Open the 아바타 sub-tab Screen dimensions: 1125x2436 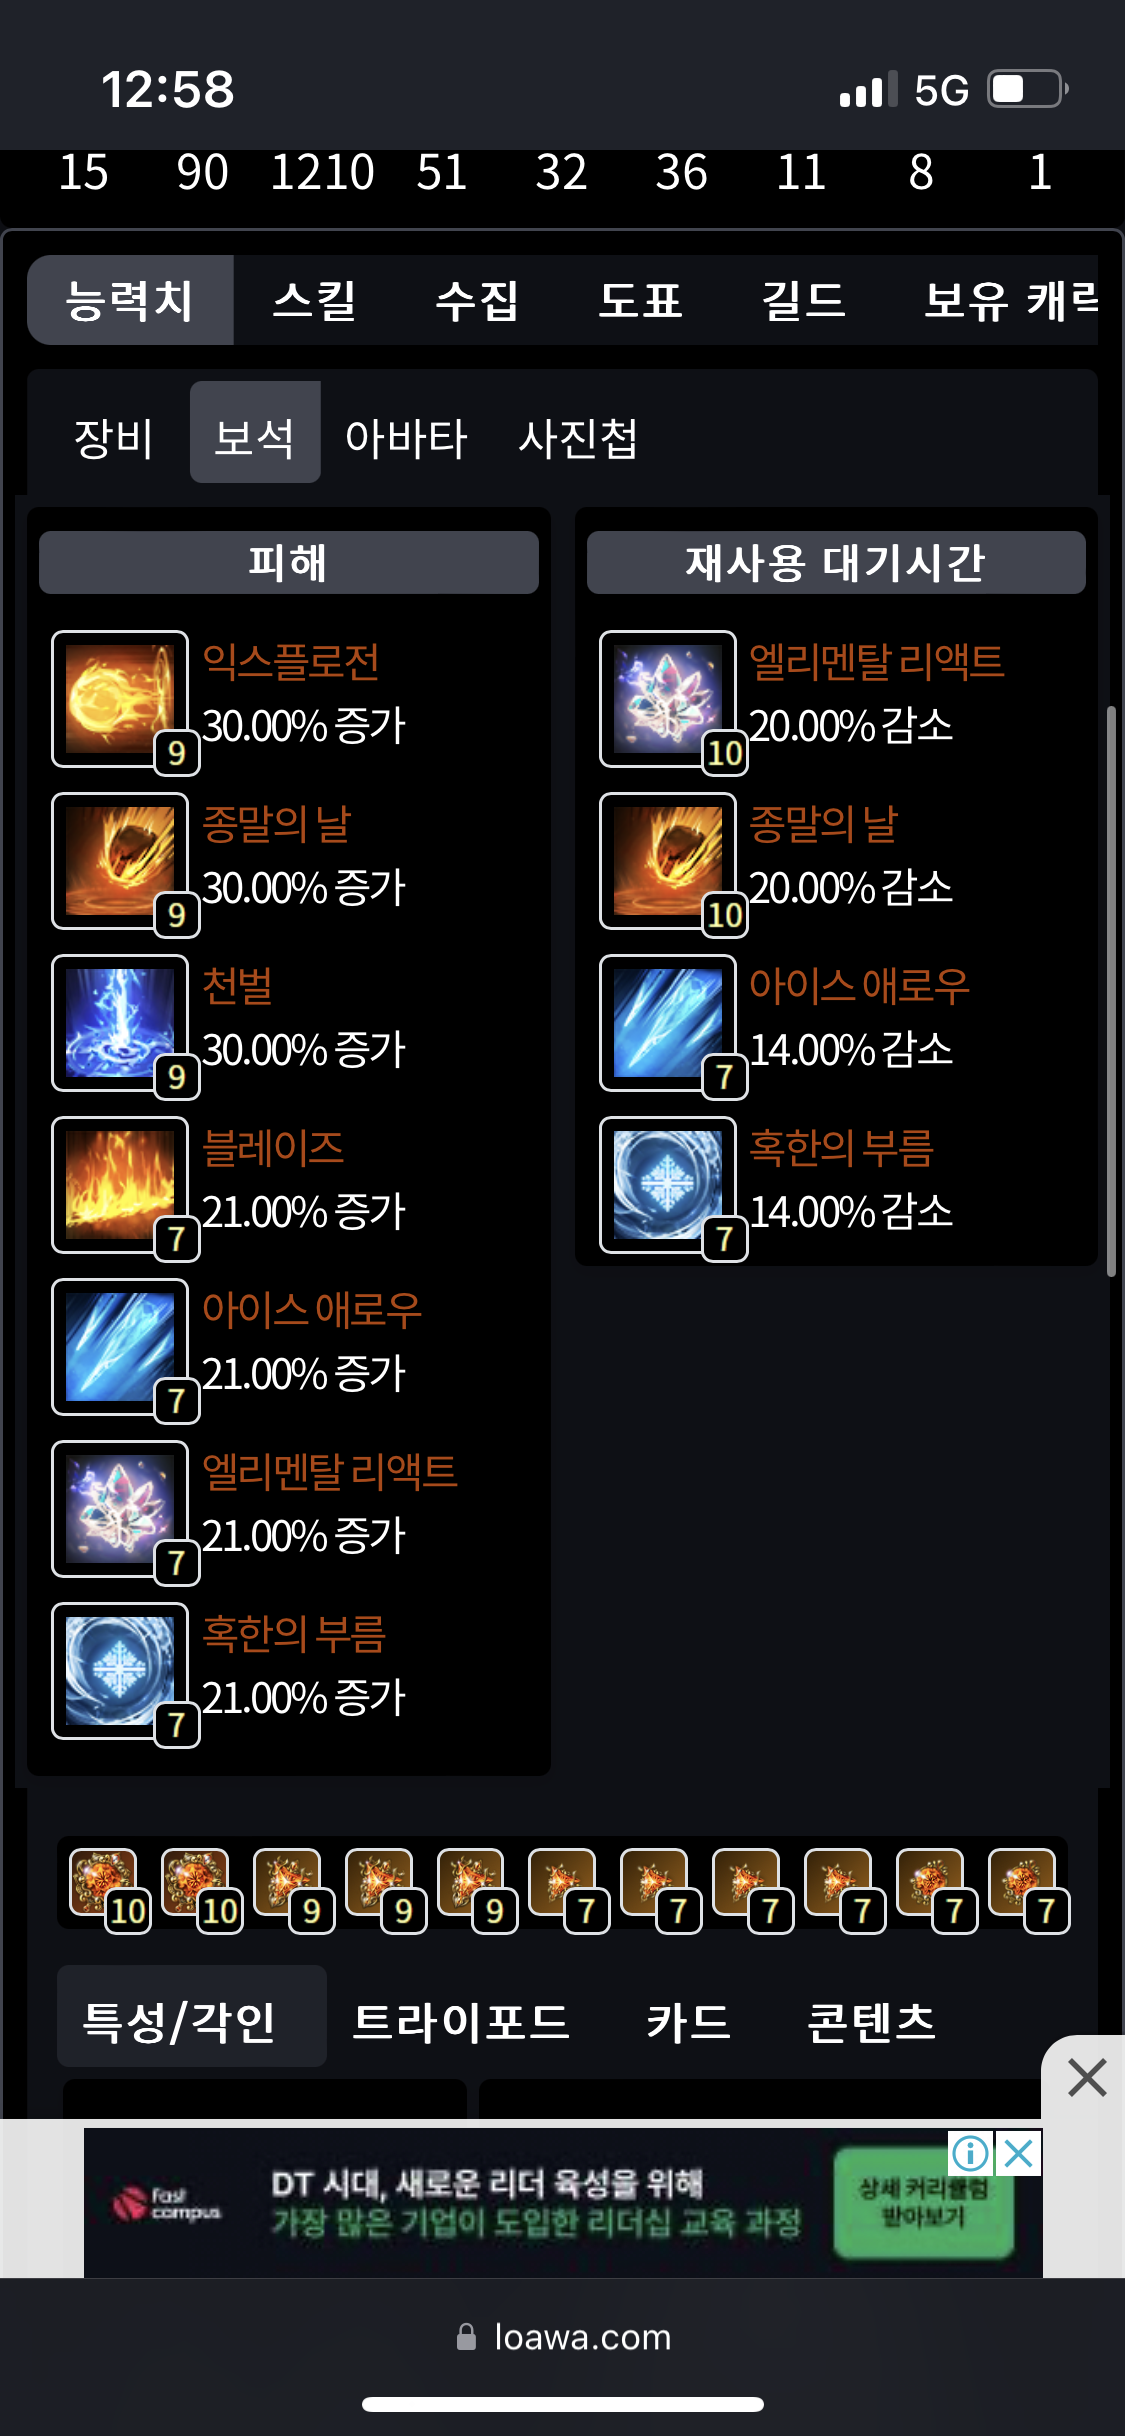point(405,437)
